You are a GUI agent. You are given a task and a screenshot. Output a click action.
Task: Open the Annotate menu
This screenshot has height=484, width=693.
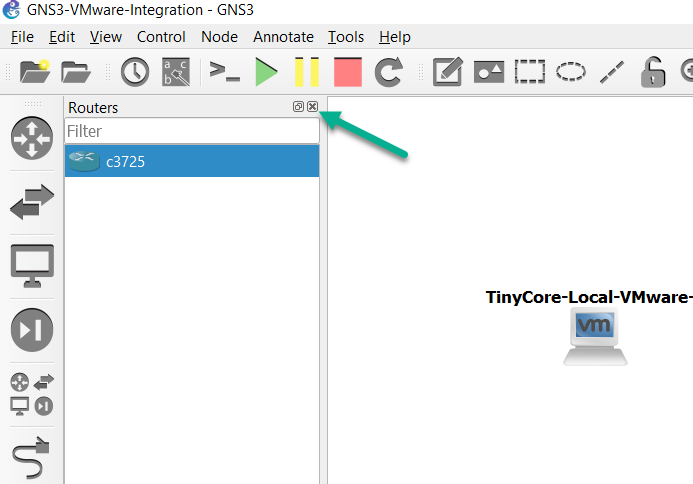[x=283, y=37]
